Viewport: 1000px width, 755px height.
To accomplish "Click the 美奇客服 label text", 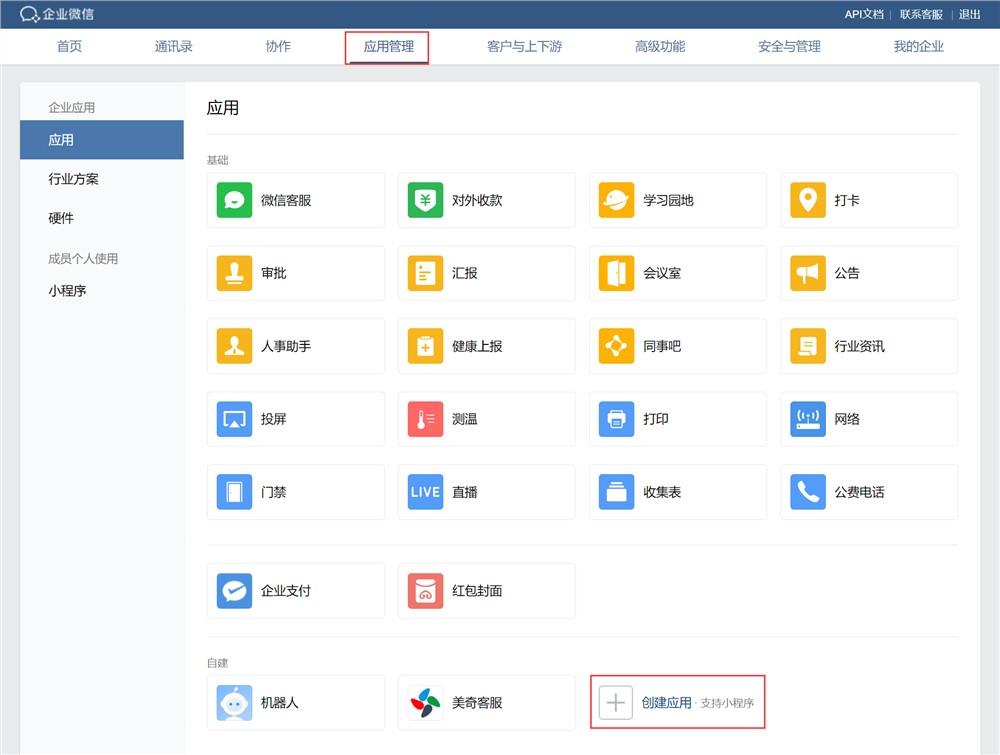I will (x=477, y=703).
